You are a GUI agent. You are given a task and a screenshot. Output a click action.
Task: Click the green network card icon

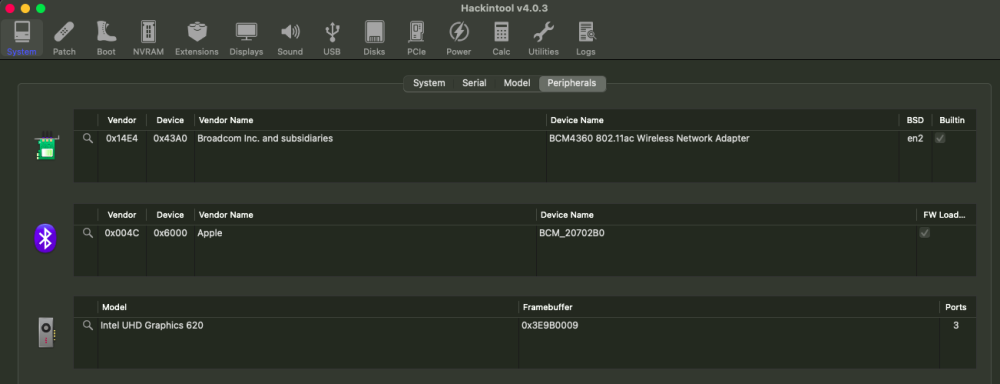point(46,146)
